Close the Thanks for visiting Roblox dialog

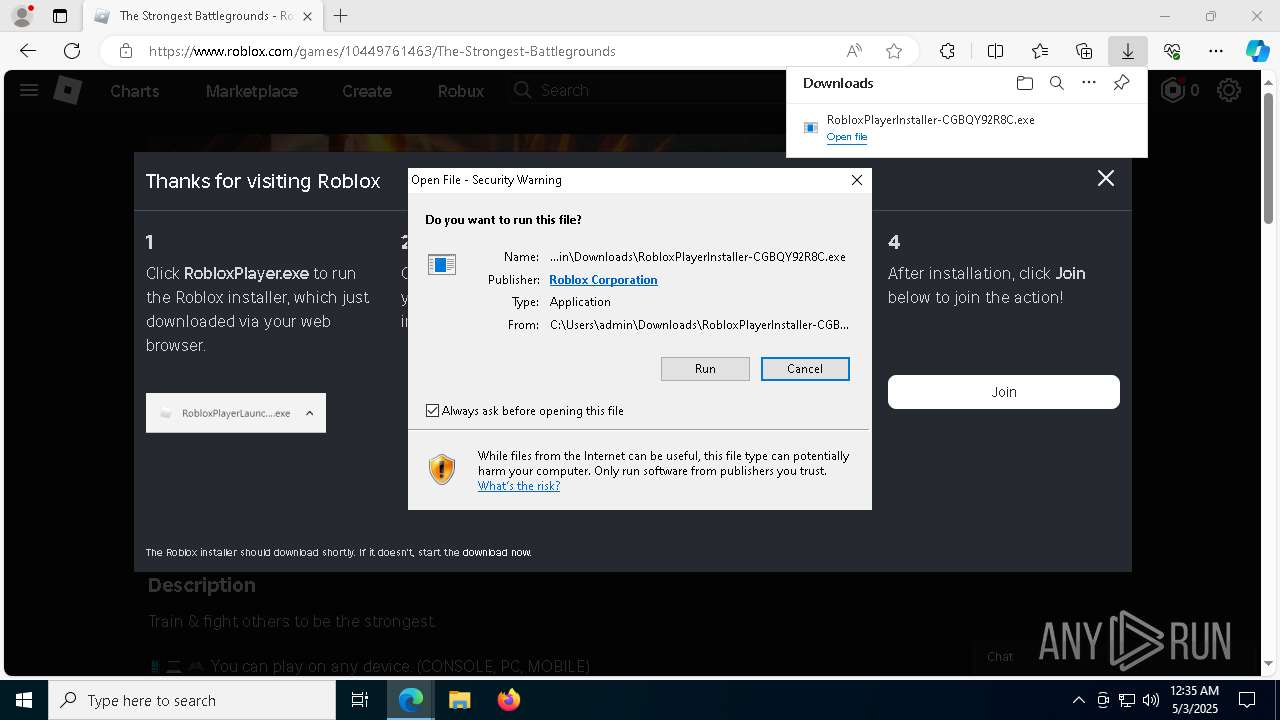pos(1105,178)
